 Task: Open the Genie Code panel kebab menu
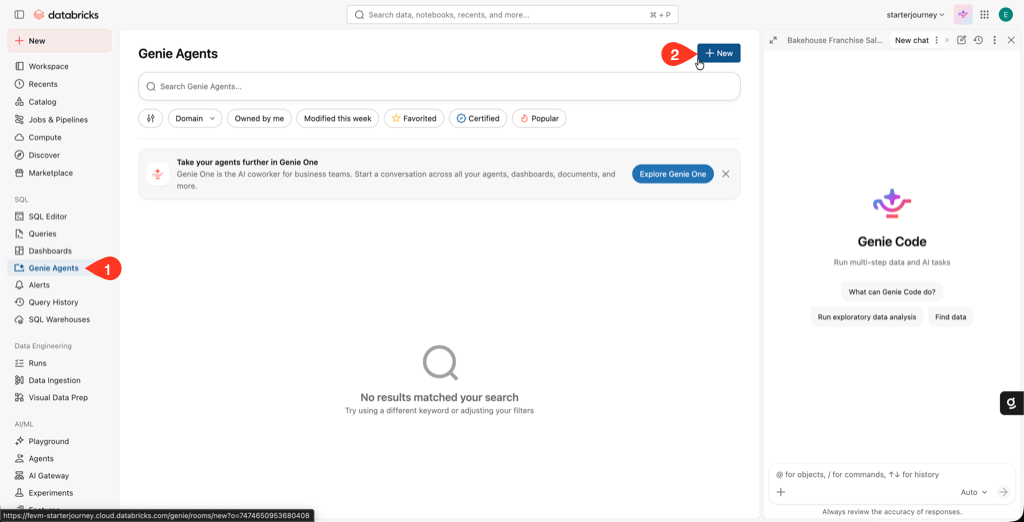tap(995, 41)
